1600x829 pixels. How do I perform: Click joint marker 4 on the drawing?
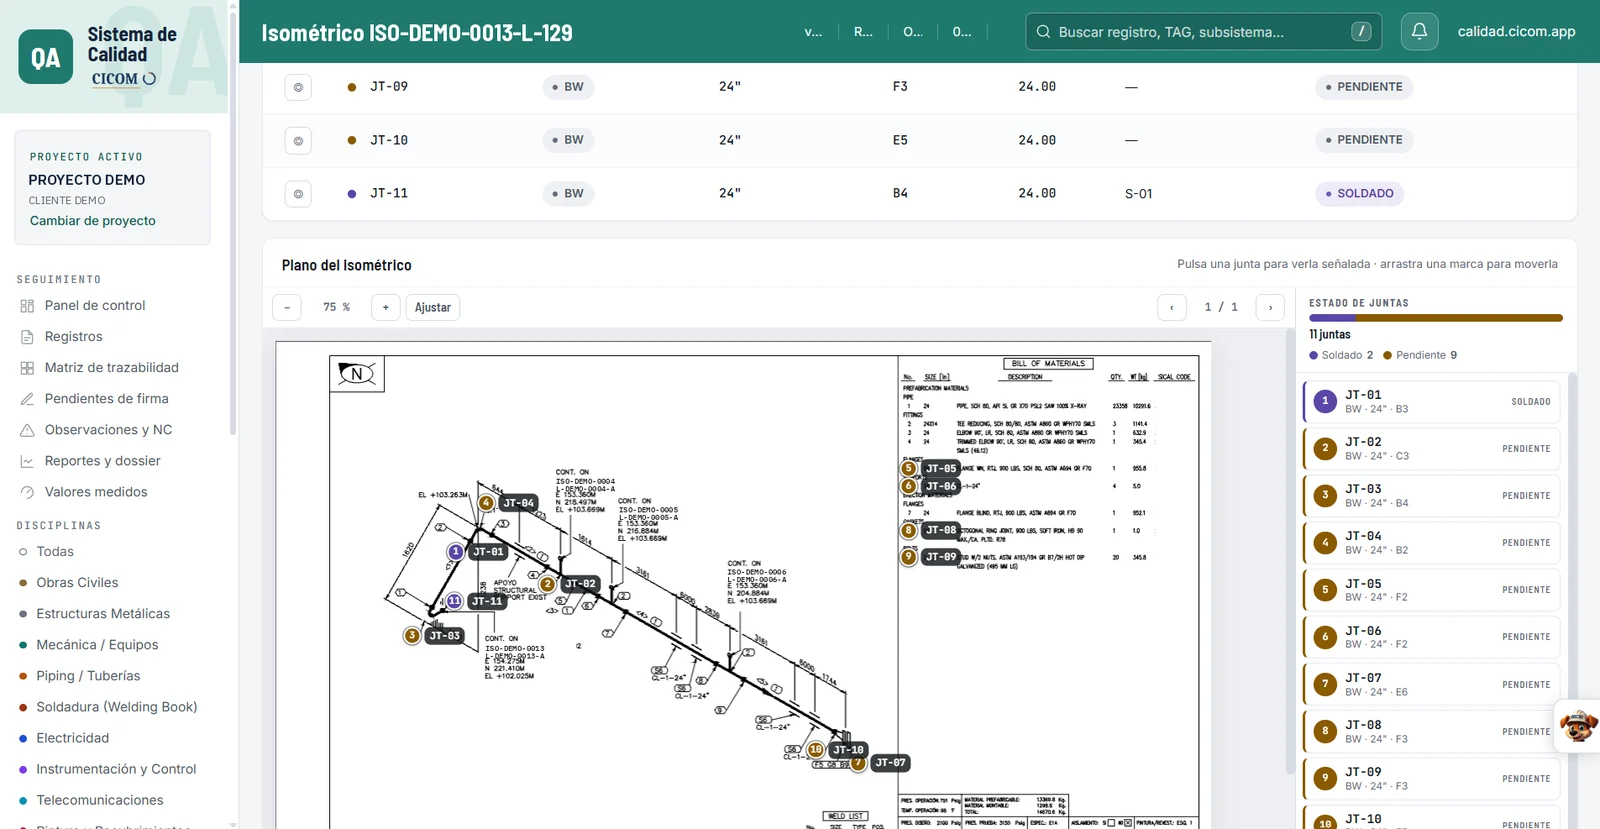click(486, 503)
